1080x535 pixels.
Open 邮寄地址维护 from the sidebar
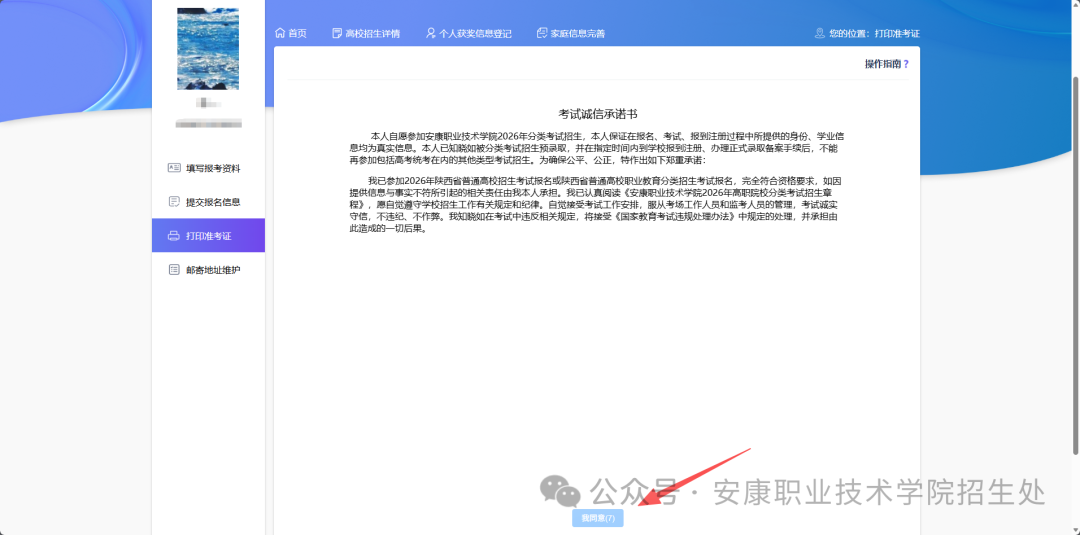click(213, 270)
